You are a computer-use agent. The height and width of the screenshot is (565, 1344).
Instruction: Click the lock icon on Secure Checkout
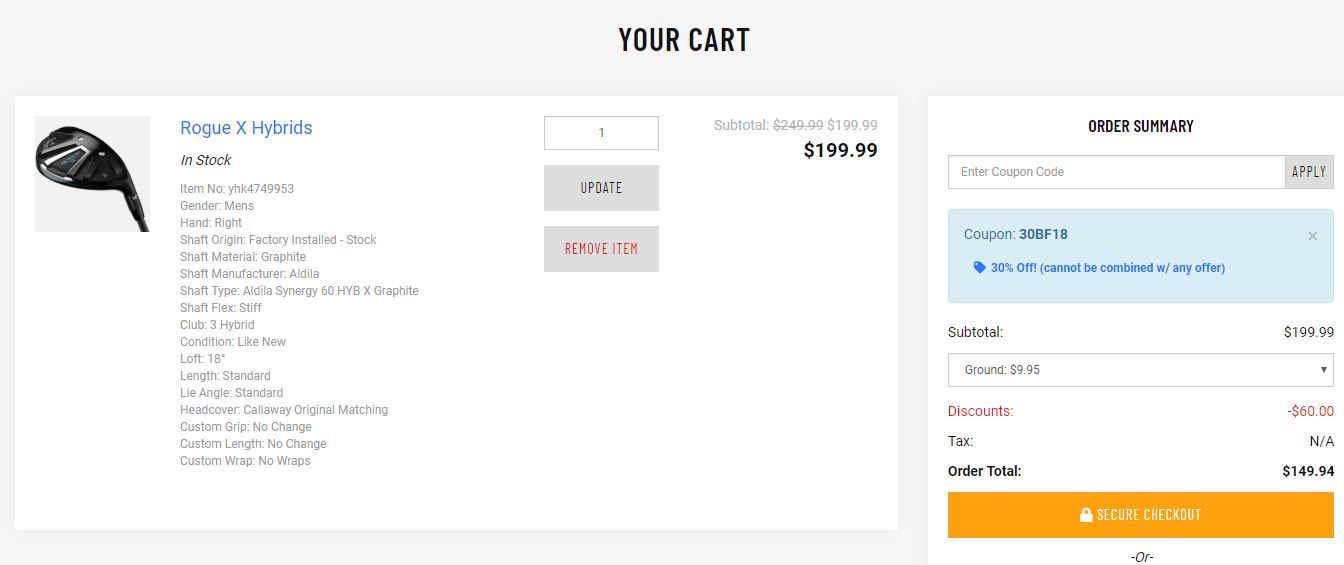coord(1086,515)
